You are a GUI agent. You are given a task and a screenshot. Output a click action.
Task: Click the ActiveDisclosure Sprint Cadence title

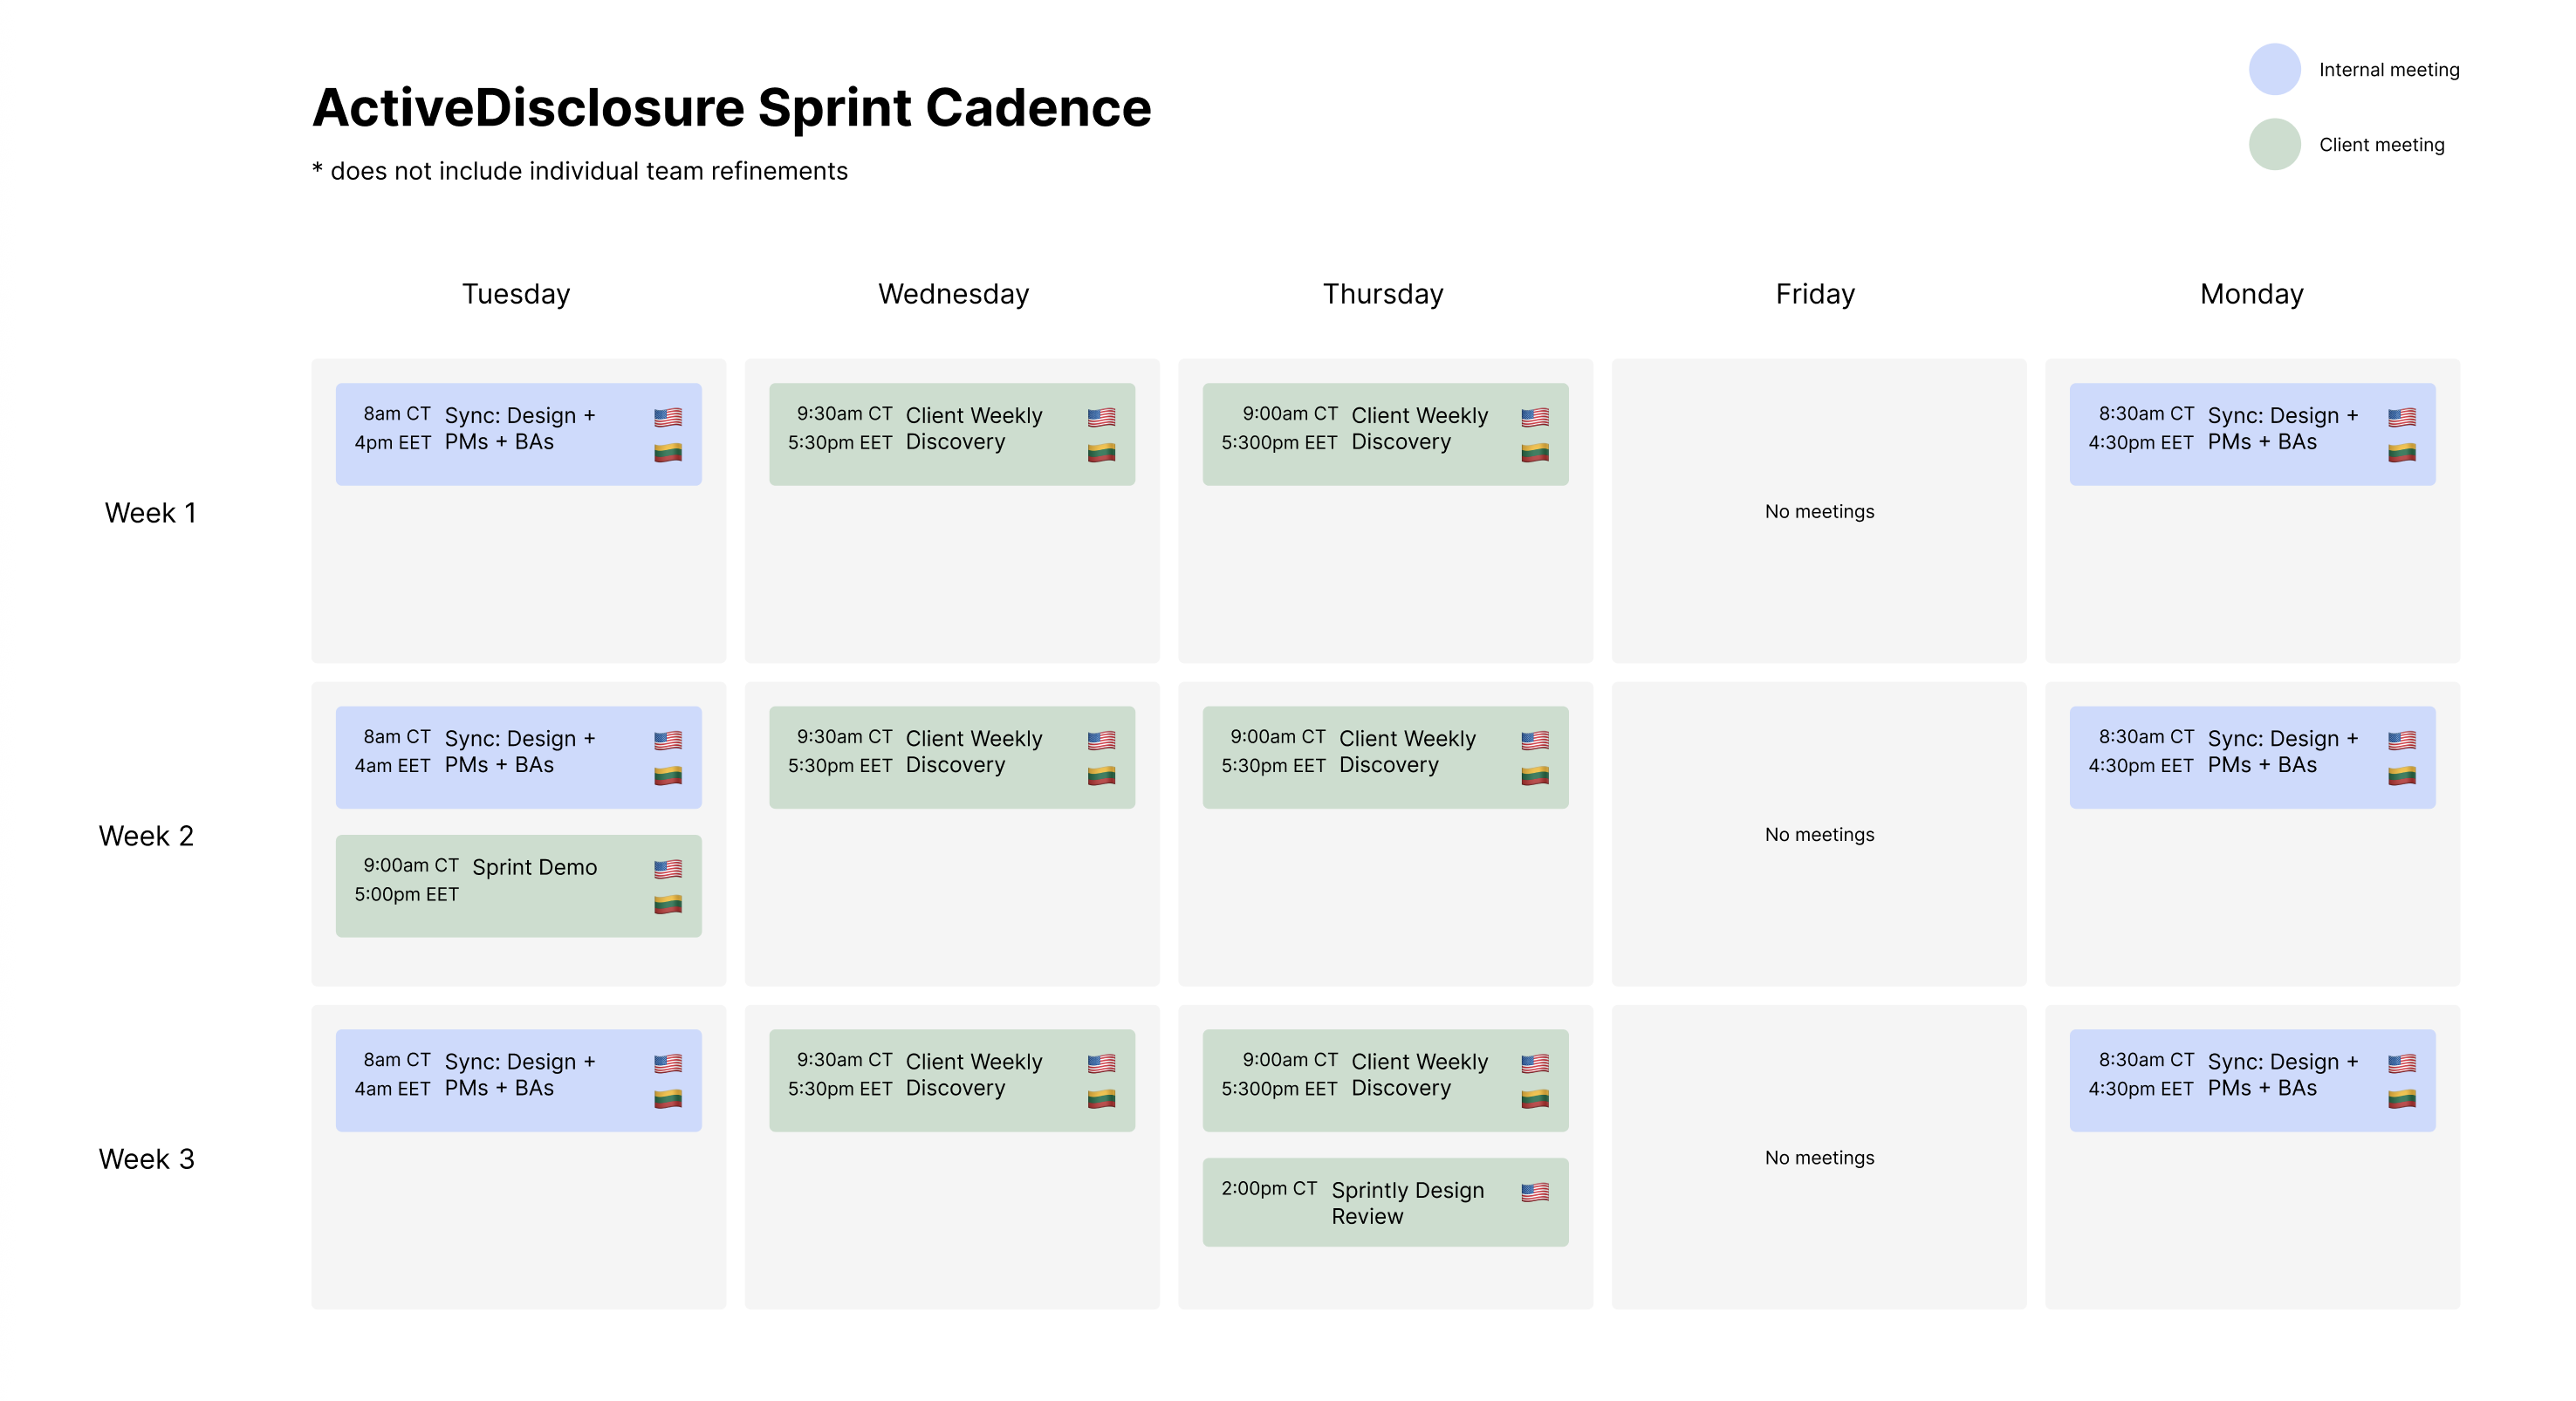click(731, 107)
